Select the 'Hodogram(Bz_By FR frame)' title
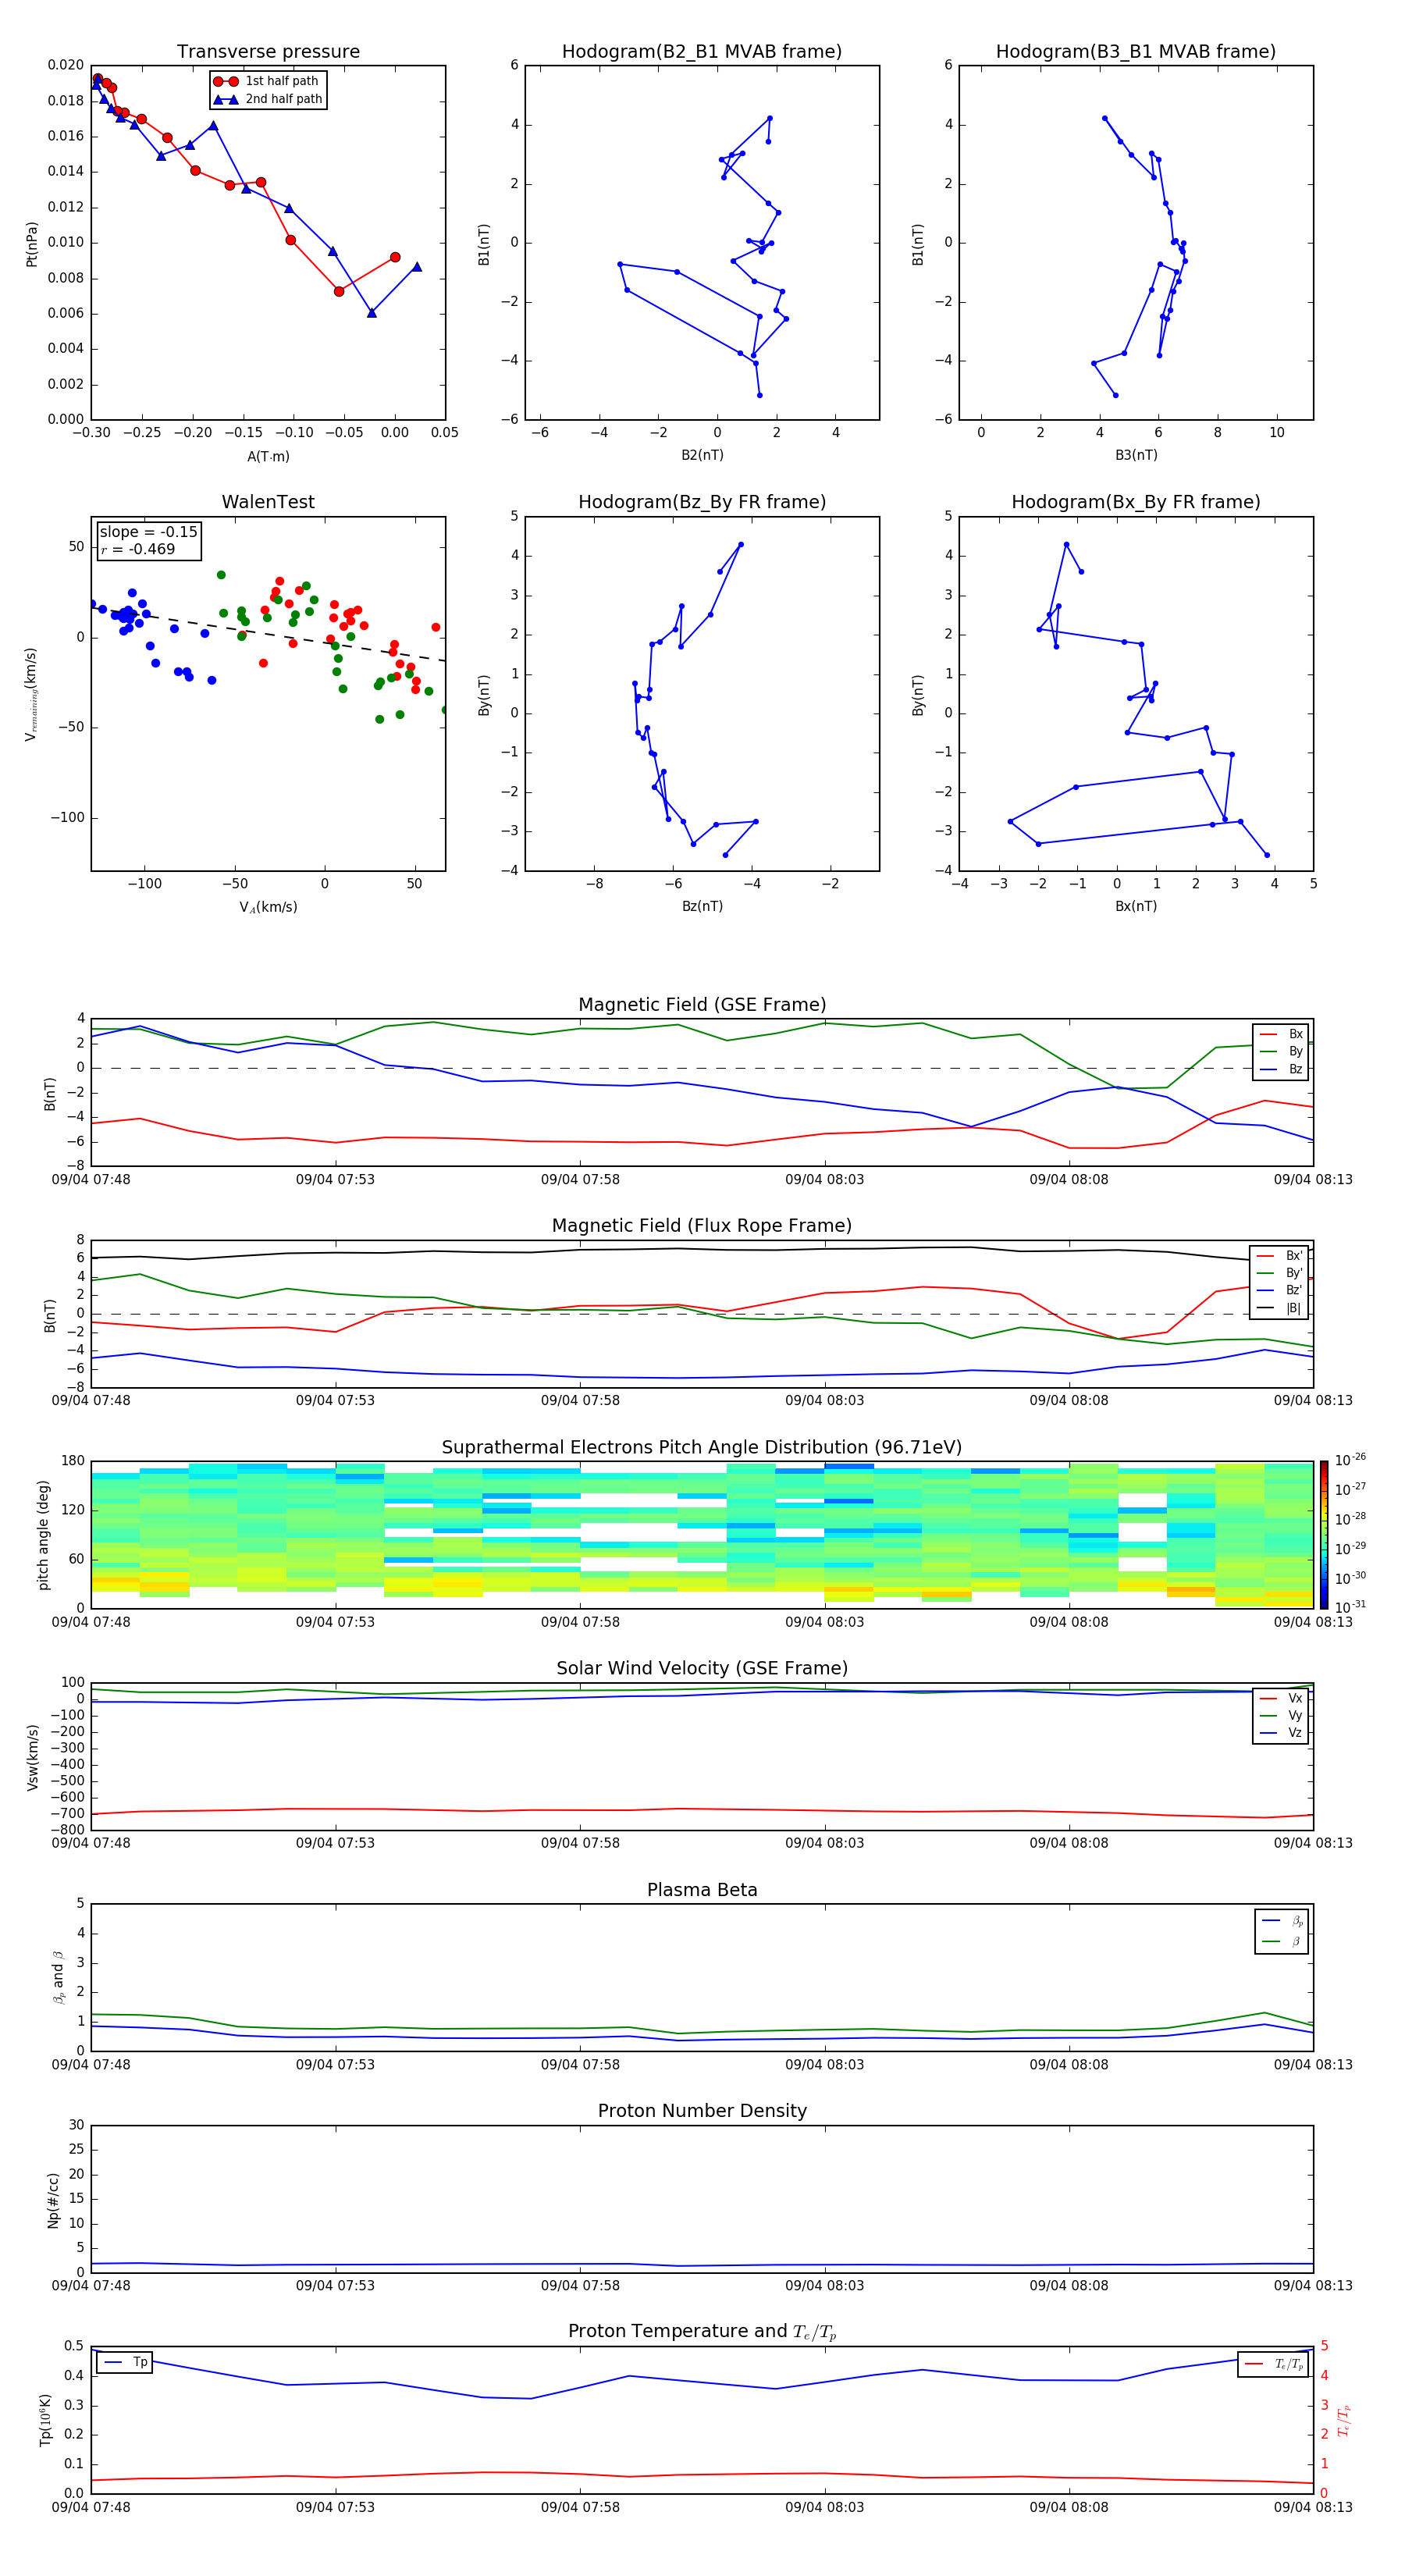 (x=702, y=502)
